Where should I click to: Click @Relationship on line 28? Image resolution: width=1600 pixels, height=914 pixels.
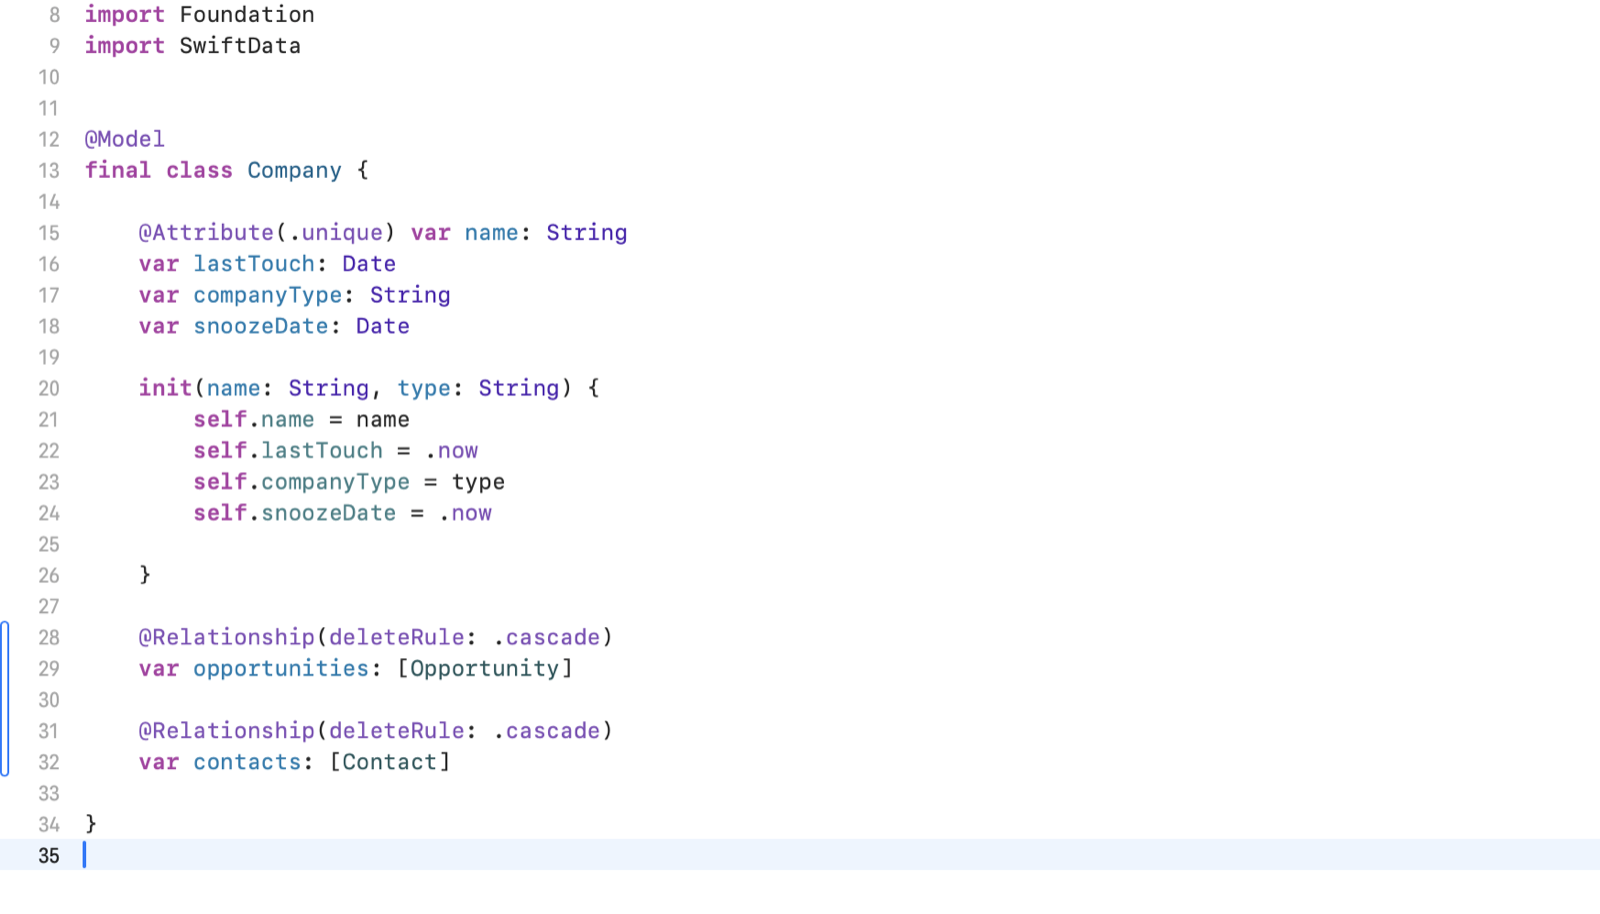point(227,638)
